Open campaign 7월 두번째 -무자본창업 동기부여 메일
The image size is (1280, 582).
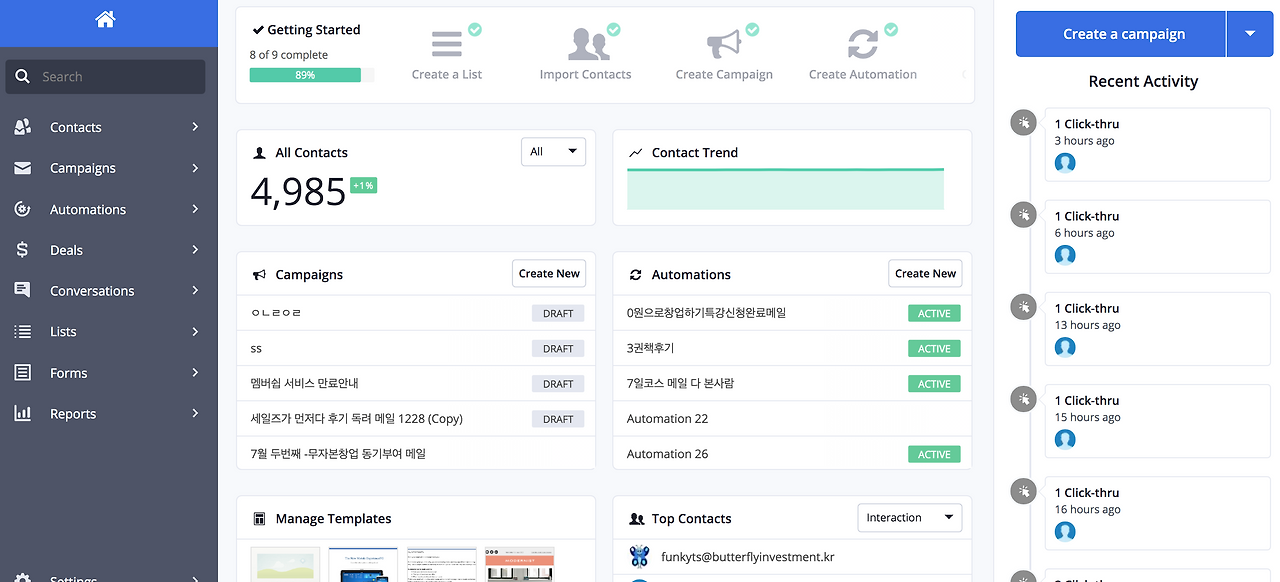tap(338, 453)
